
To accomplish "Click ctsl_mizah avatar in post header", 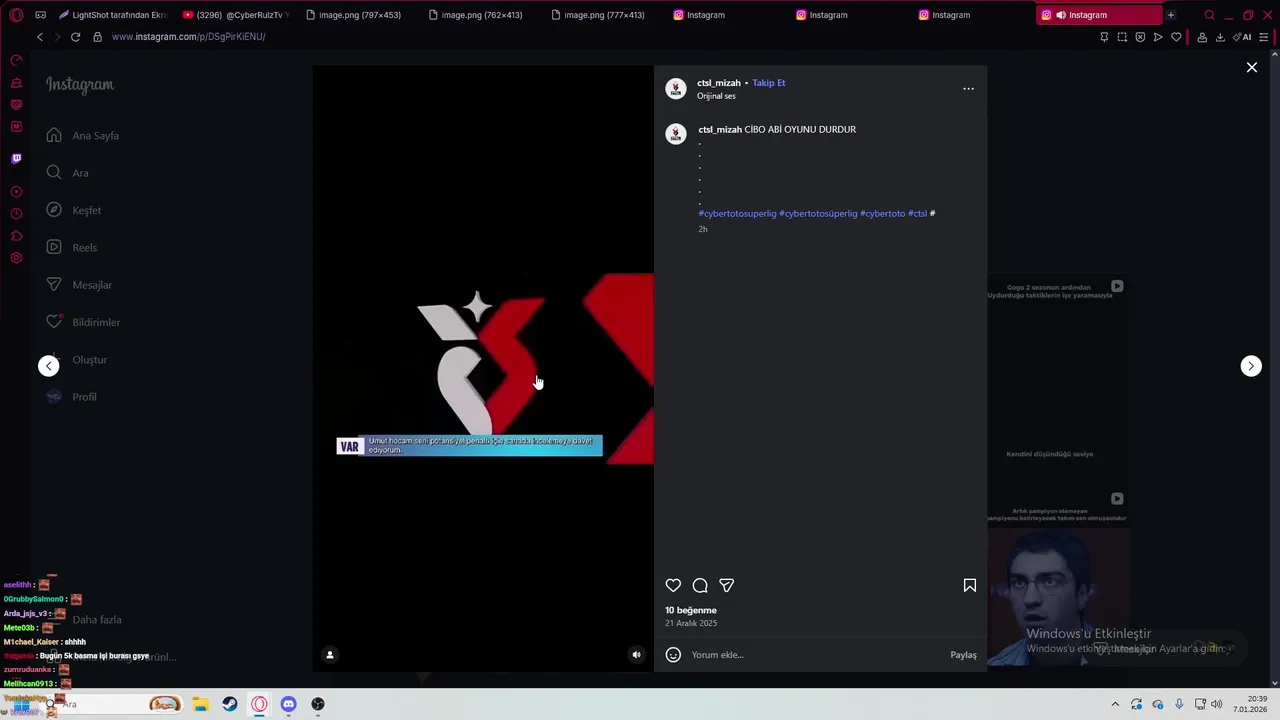I will pyautogui.click(x=676, y=89).
